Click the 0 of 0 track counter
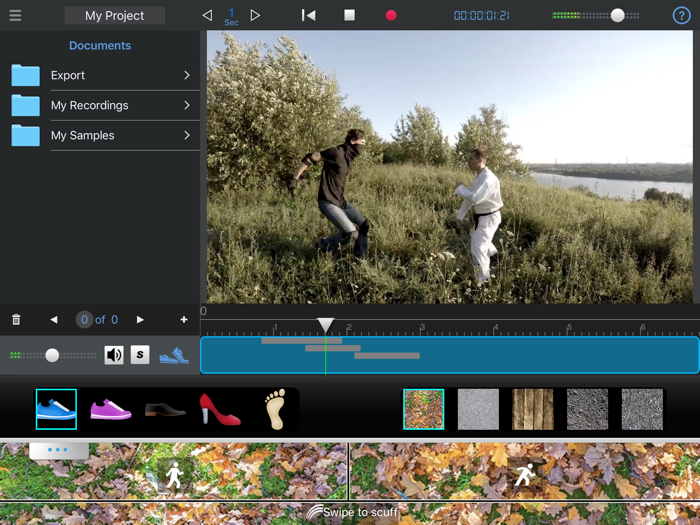The width and height of the screenshot is (700, 525). tap(97, 320)
